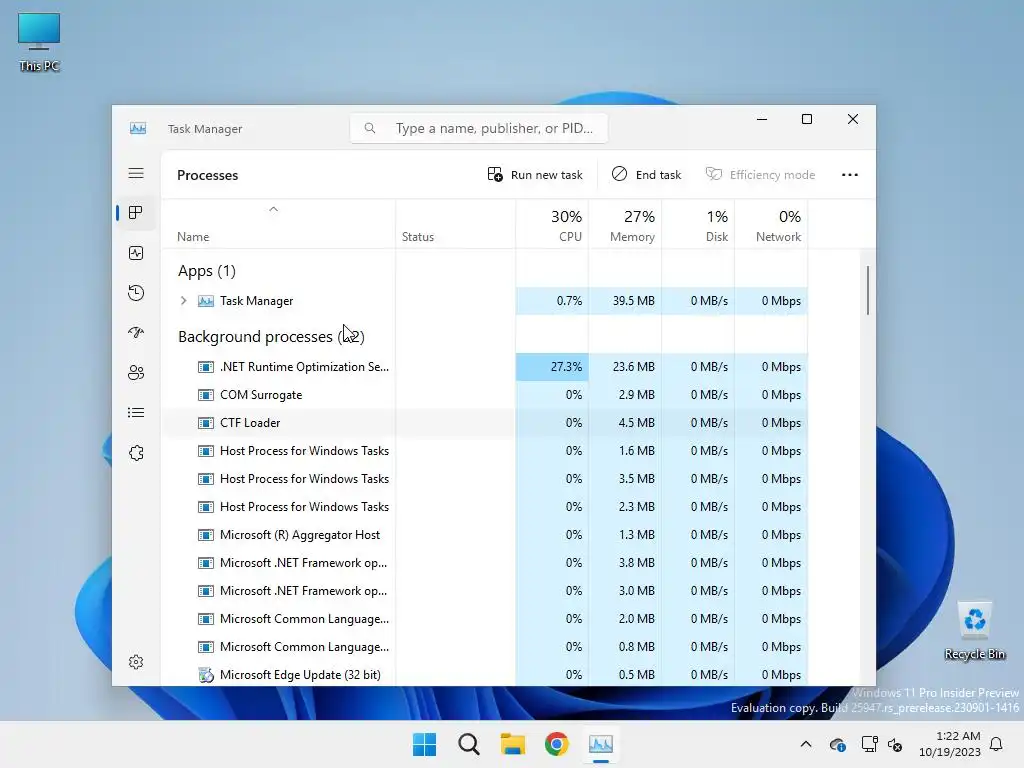Open the more options ellipsis menu

pos(850,174)
